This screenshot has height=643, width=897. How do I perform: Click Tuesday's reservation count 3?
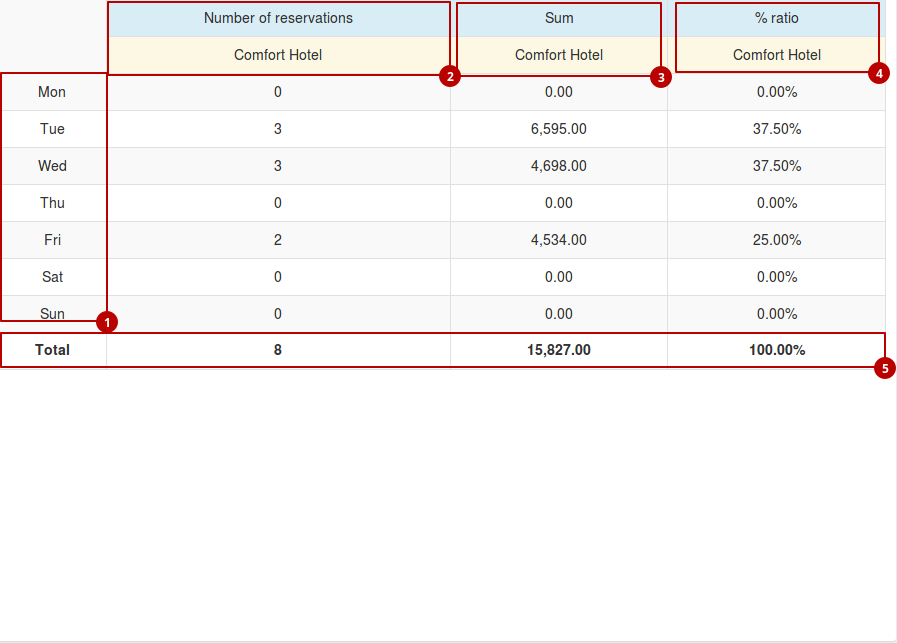click(x=277, y=129)
